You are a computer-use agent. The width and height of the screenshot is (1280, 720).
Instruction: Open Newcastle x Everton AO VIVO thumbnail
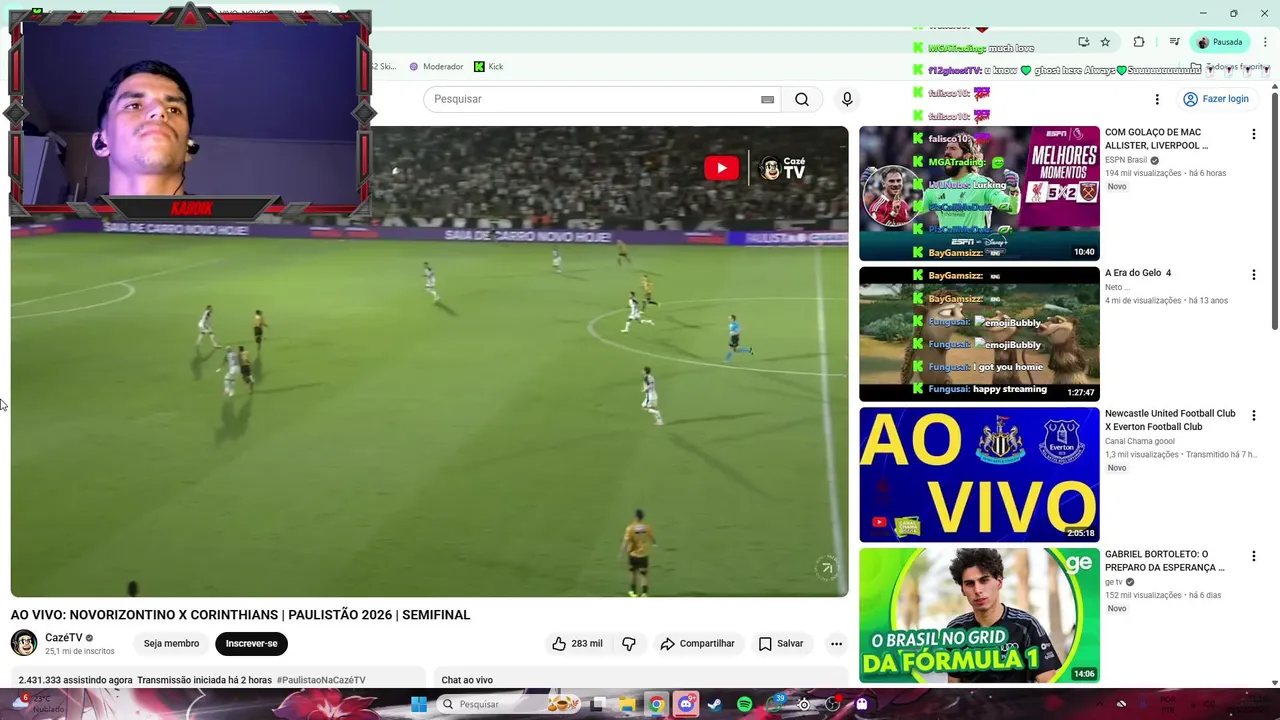tap(979, 475)
